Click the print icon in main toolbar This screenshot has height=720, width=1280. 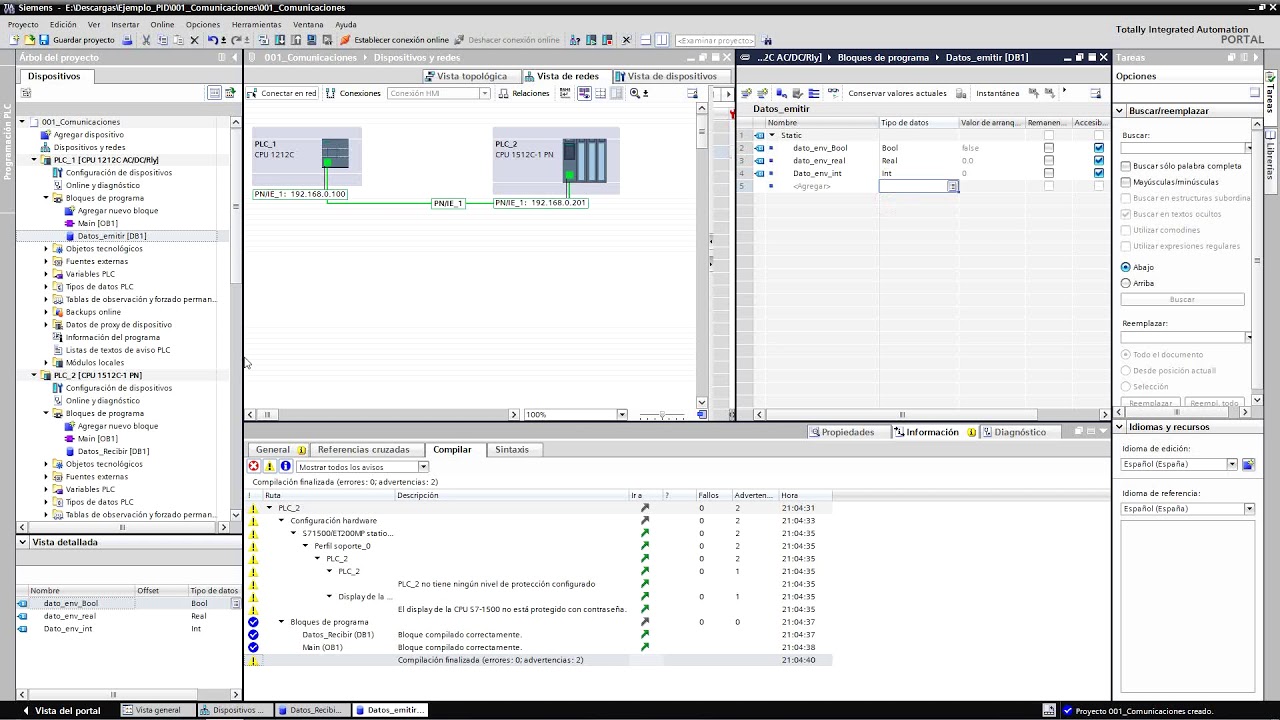(127, 40)
